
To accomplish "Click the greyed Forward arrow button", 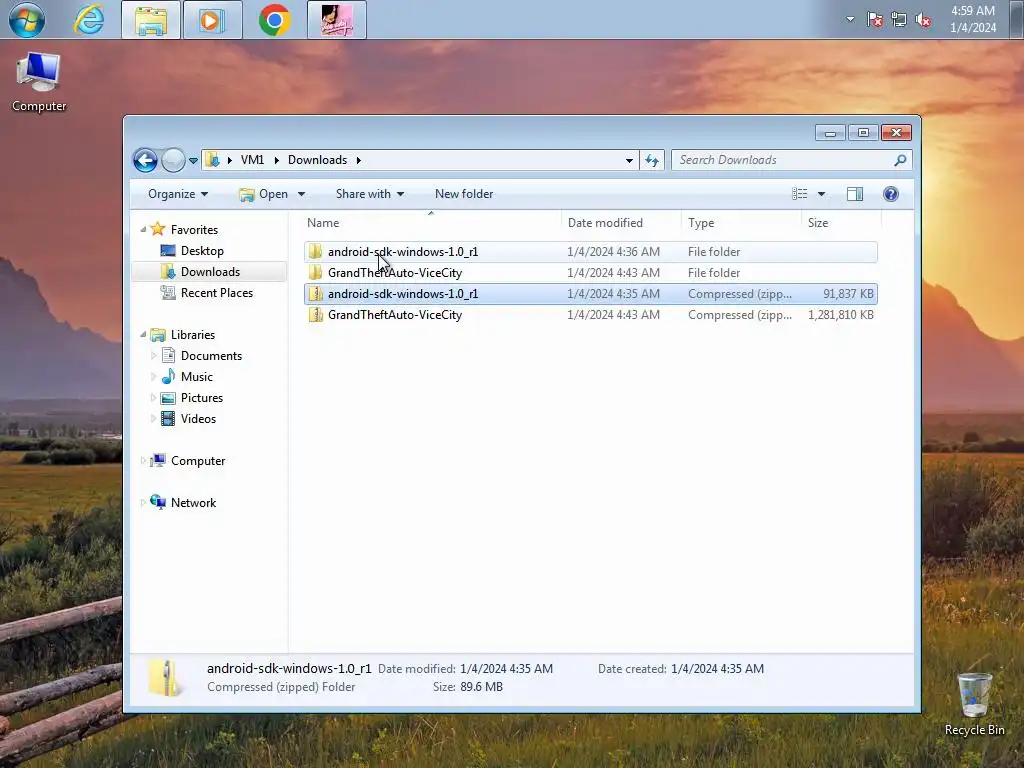I will [x=173, y=160].
